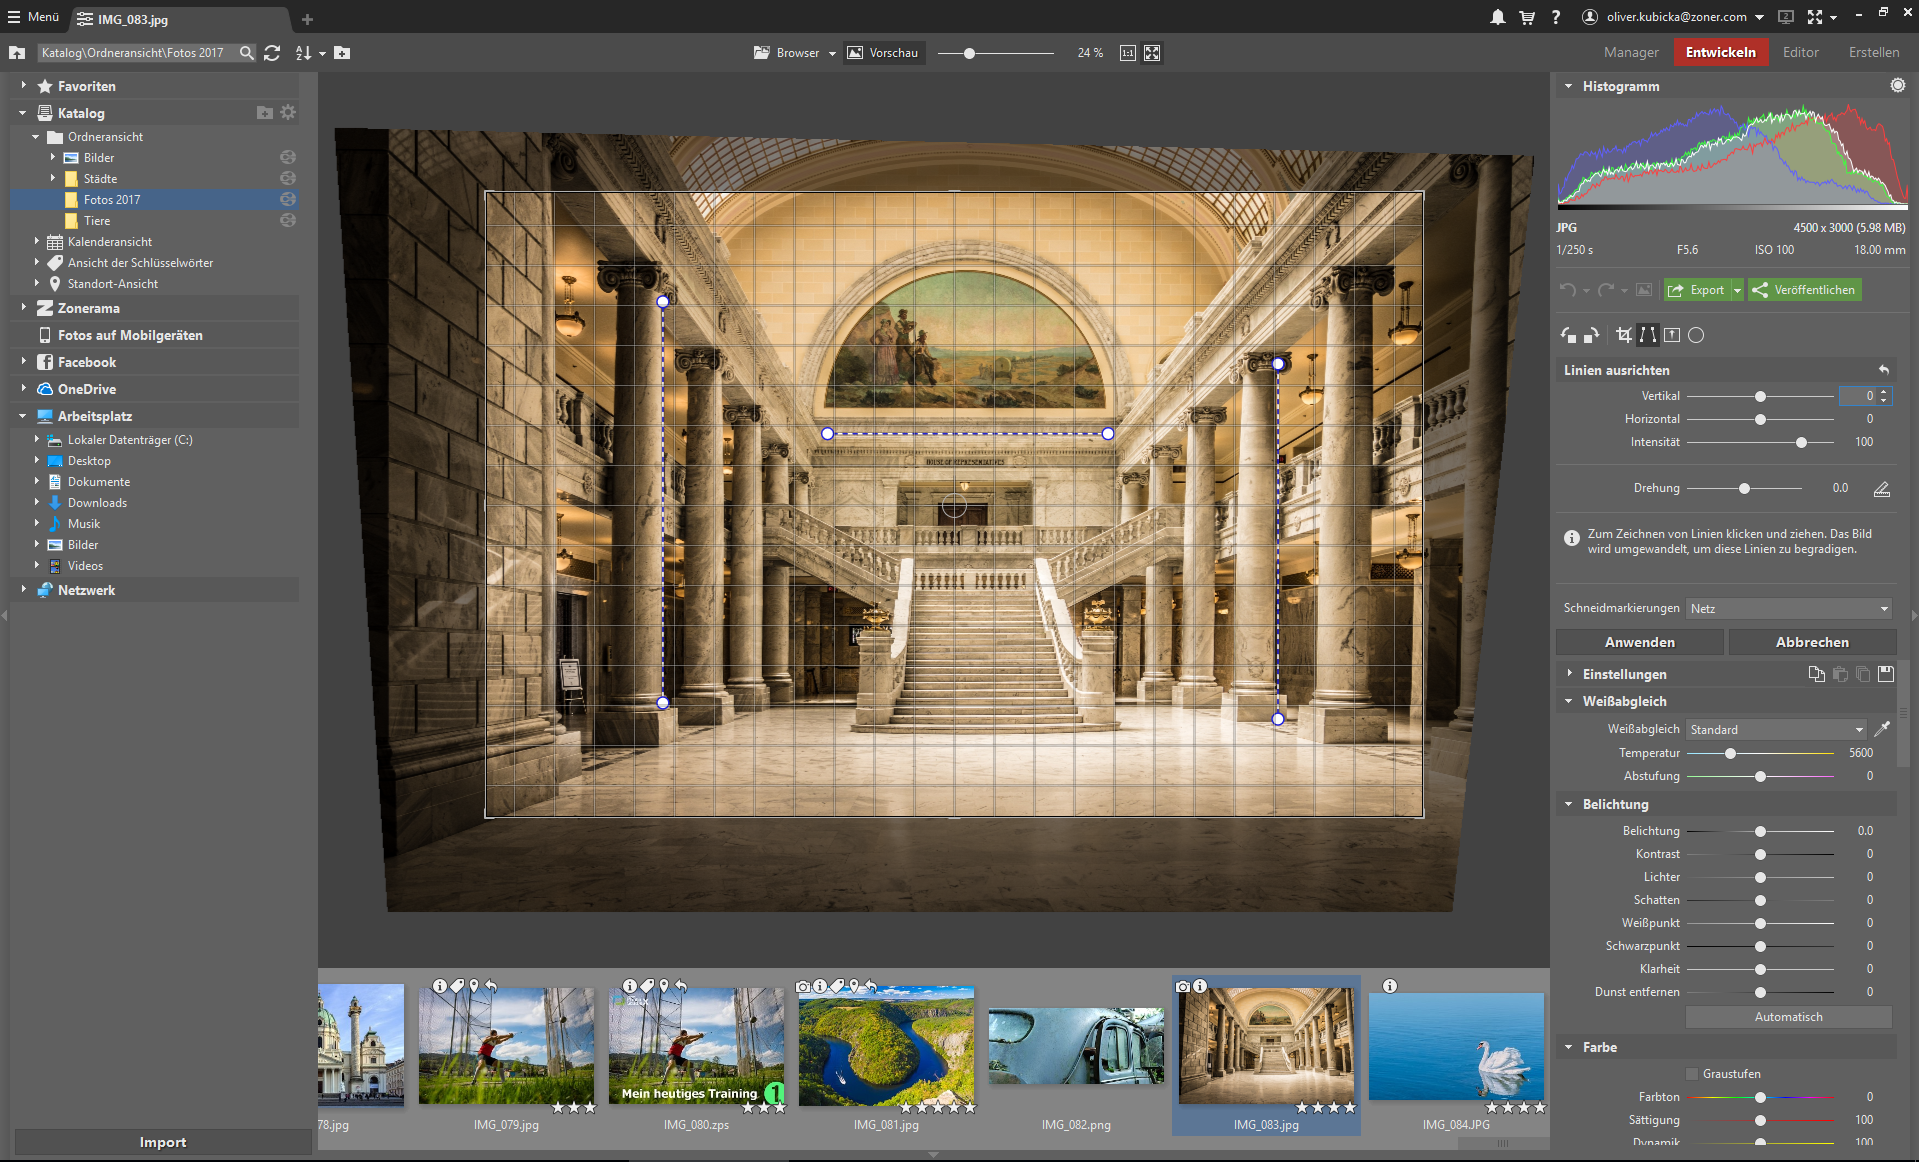Open the Schneidmarkierungen Netz dropdown
Screen dimensions: 1919x1162
click(x=1789, y=608)
